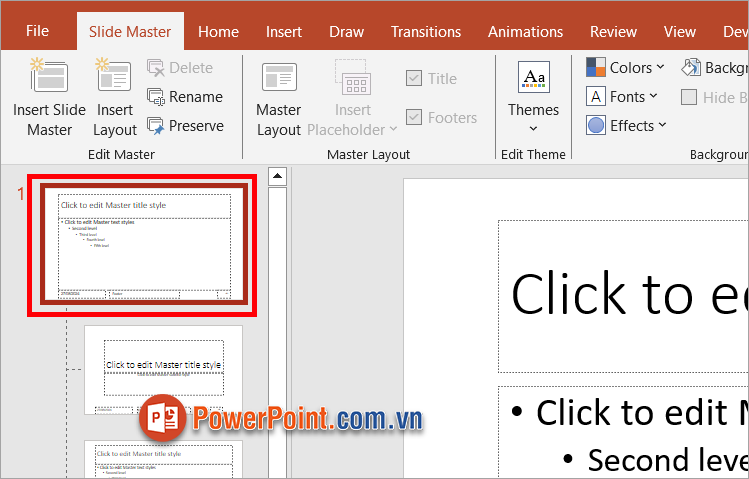Click the Effects circle icon
The image size is (749, 479).
coord(596,126)
